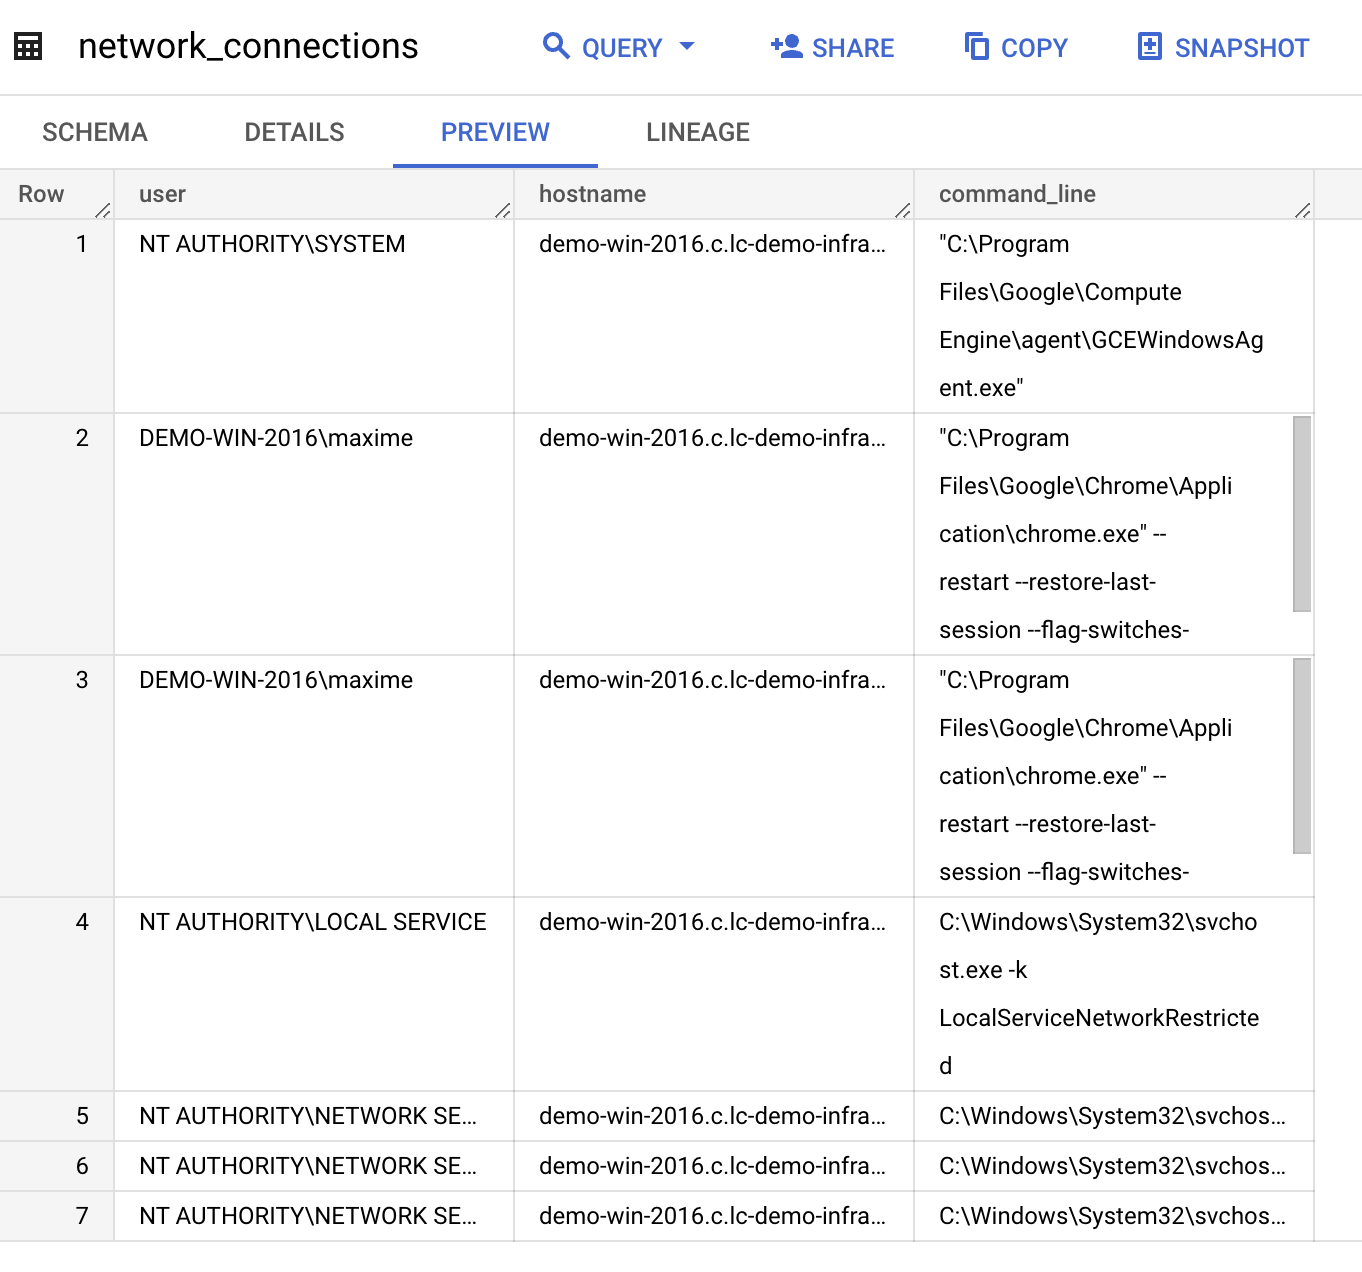Select the LINEAGE tab
1362x1272 pixels.
697,132
